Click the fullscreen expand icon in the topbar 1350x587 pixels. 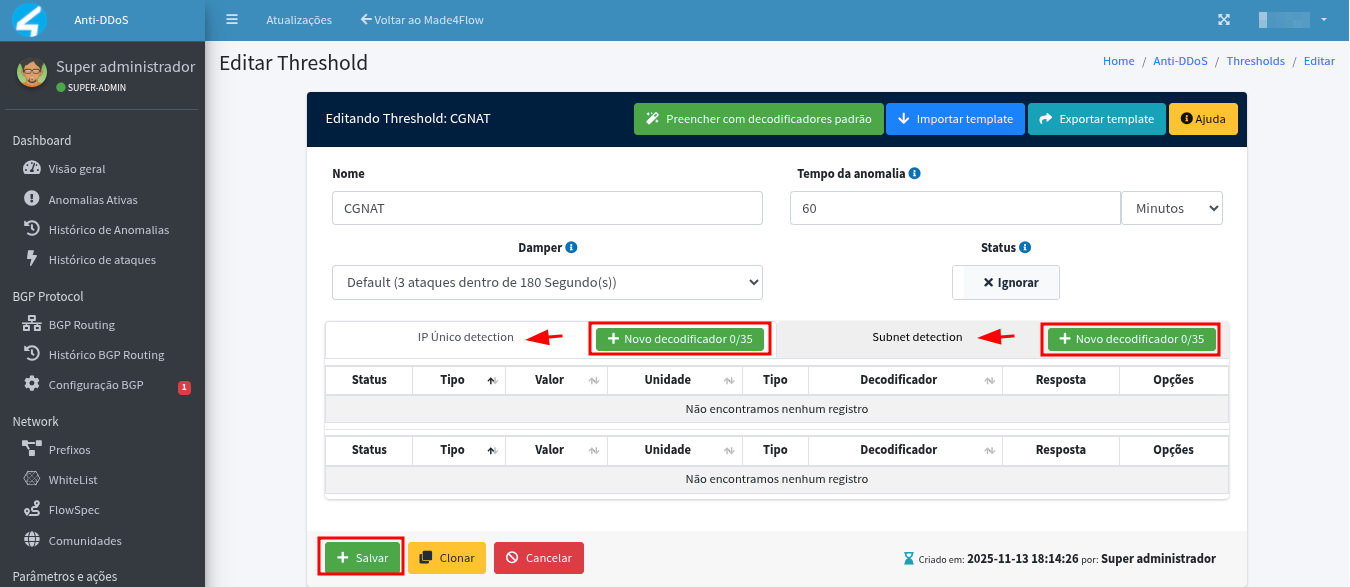tap(1224, 19)
